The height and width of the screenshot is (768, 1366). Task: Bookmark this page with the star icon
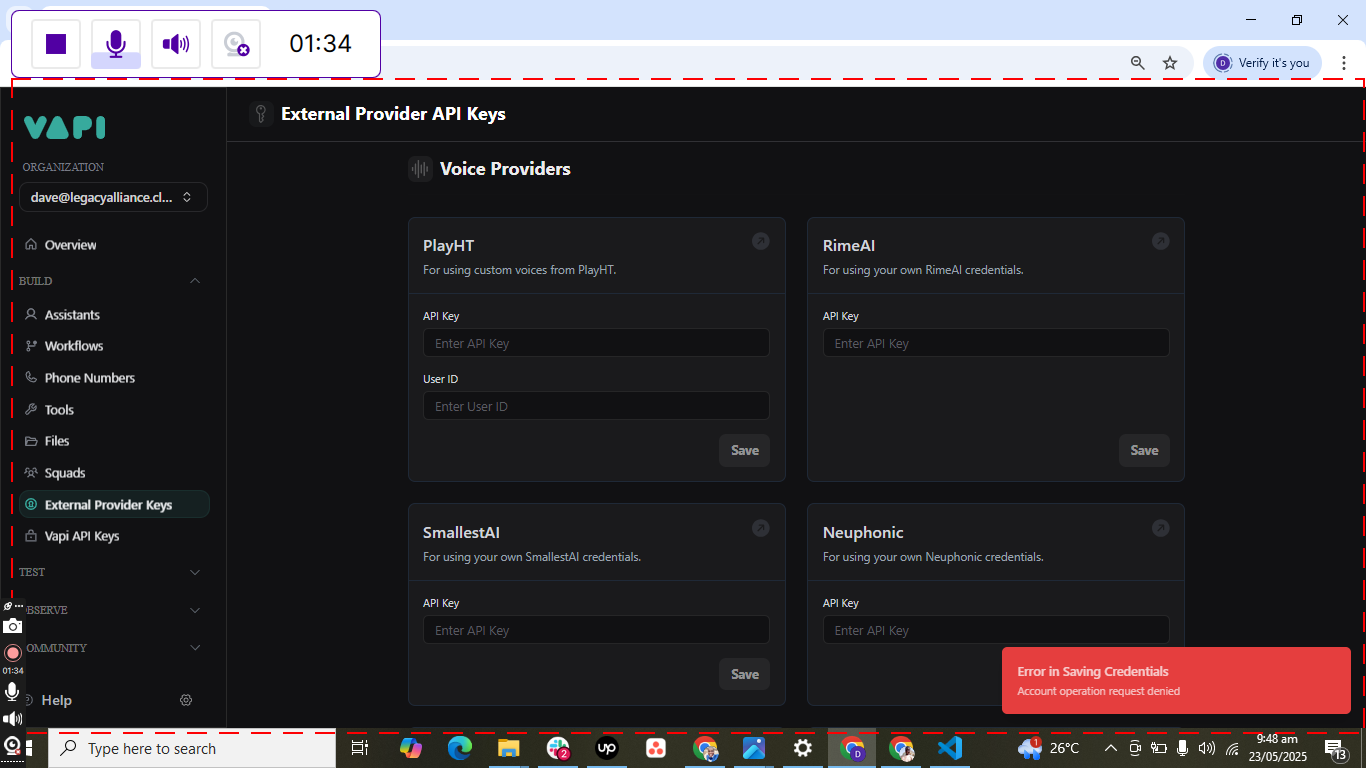pyautogui.click(x=1170, y=63)
